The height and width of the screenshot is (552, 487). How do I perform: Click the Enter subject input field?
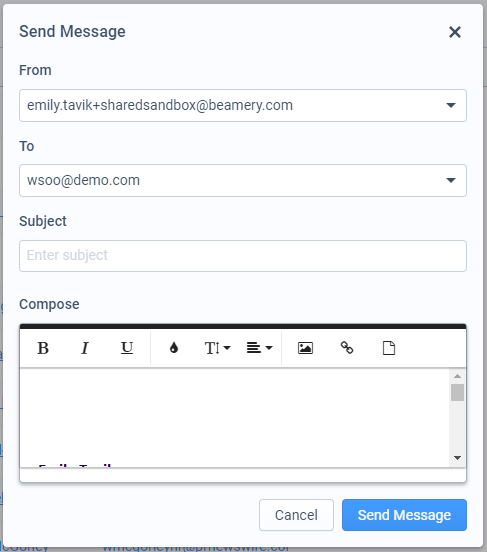243,256
